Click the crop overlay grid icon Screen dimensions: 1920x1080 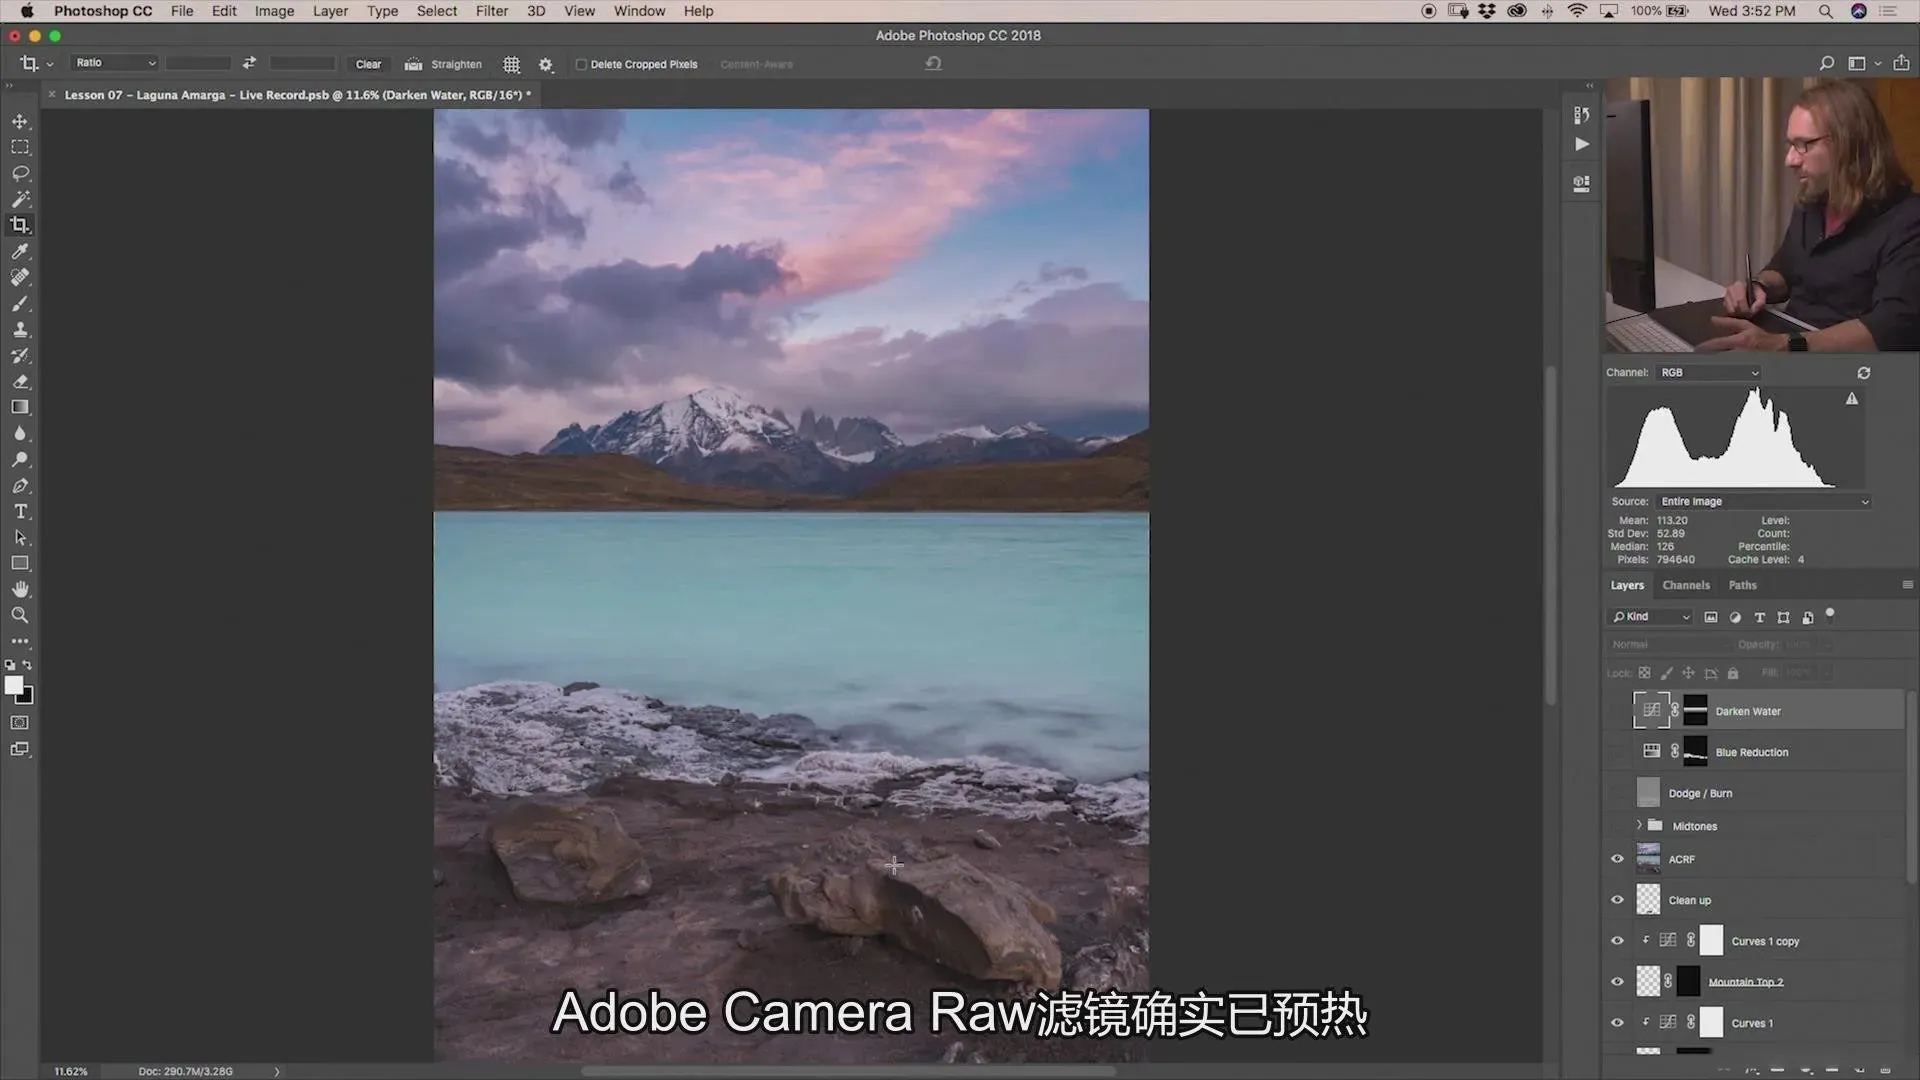click(511, 64)
